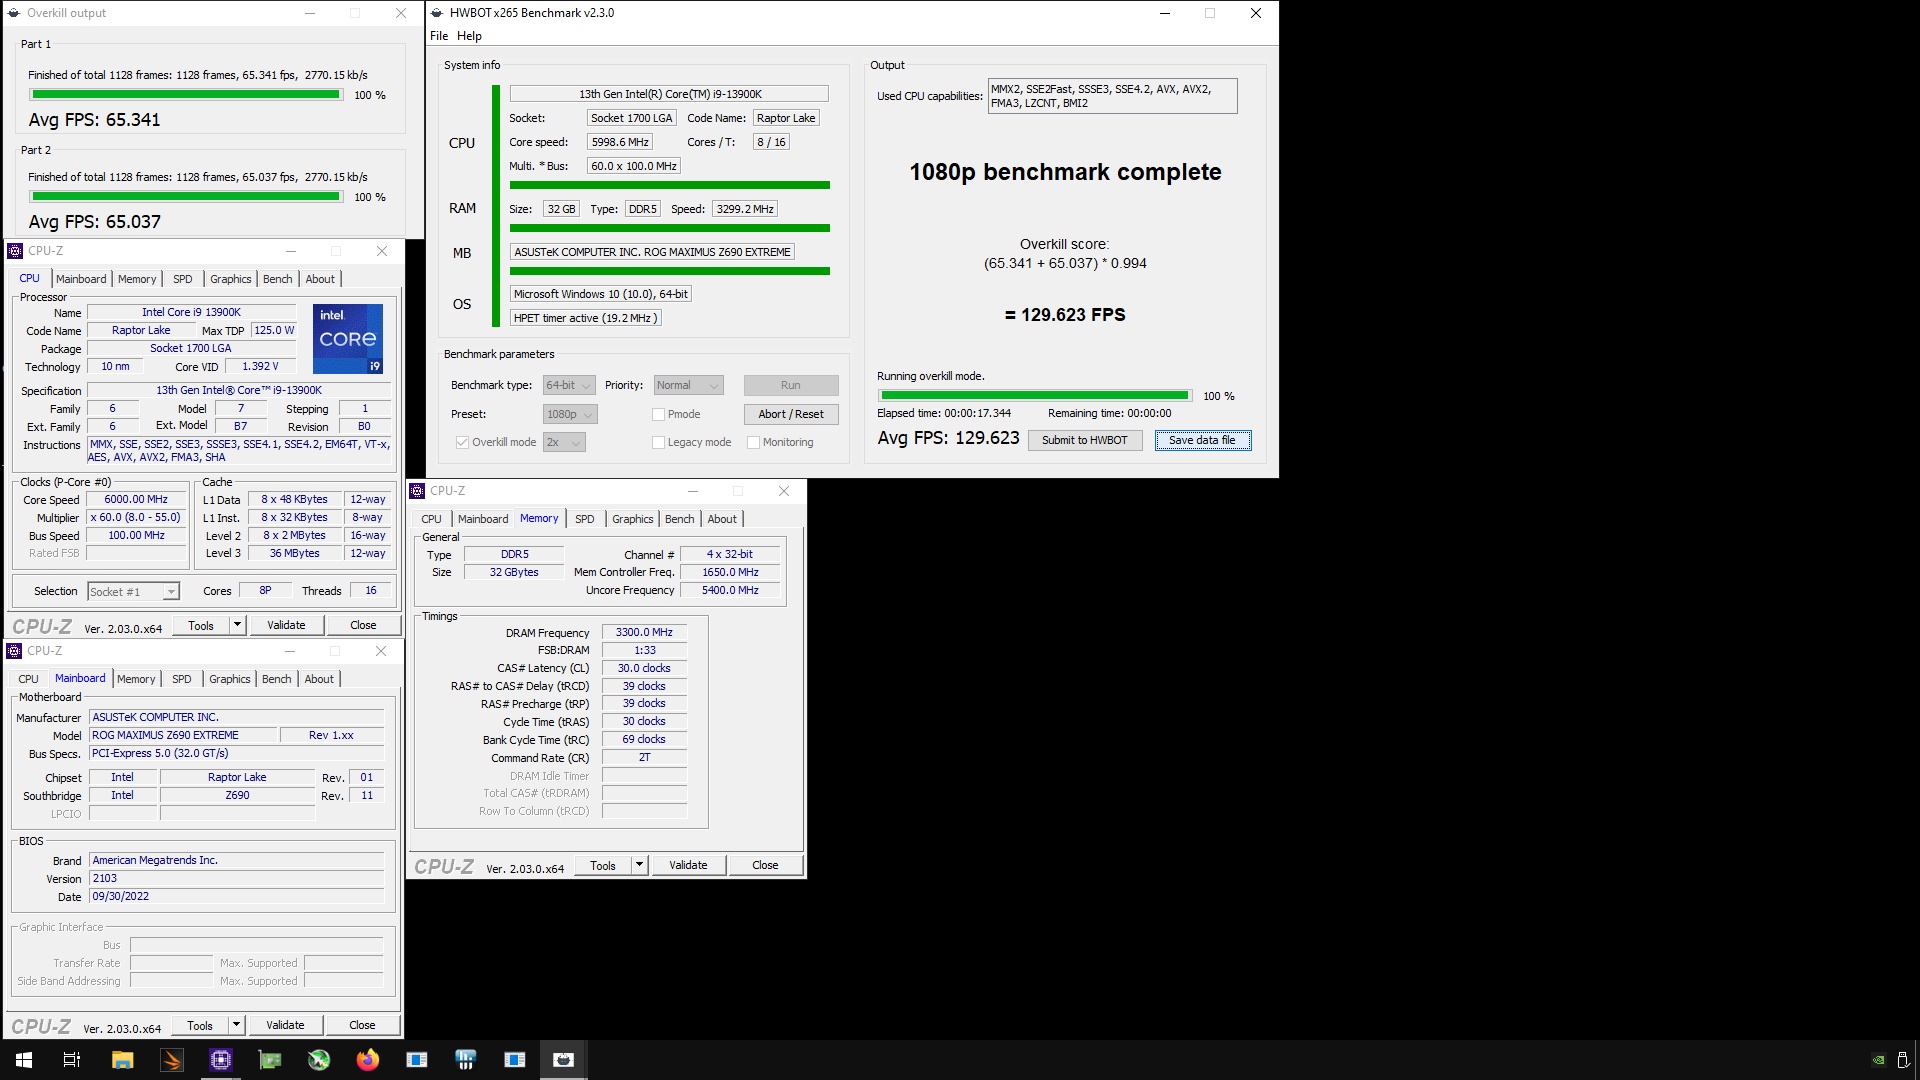Screen dimensions: 1920x1080
Task: Click the Uncore Frequency 5400.0 MHz value
Action: [x=730, y=590]
